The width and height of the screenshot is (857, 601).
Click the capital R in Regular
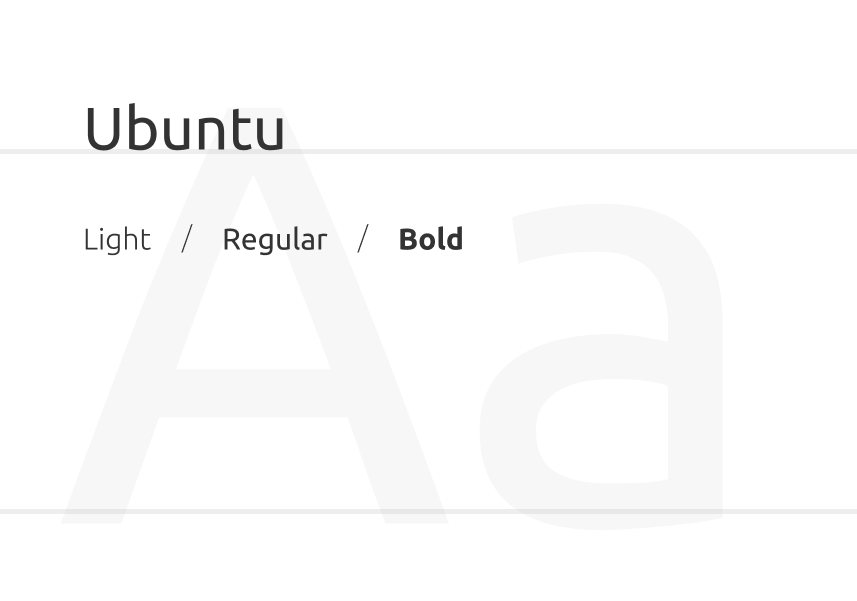point(232,239)
